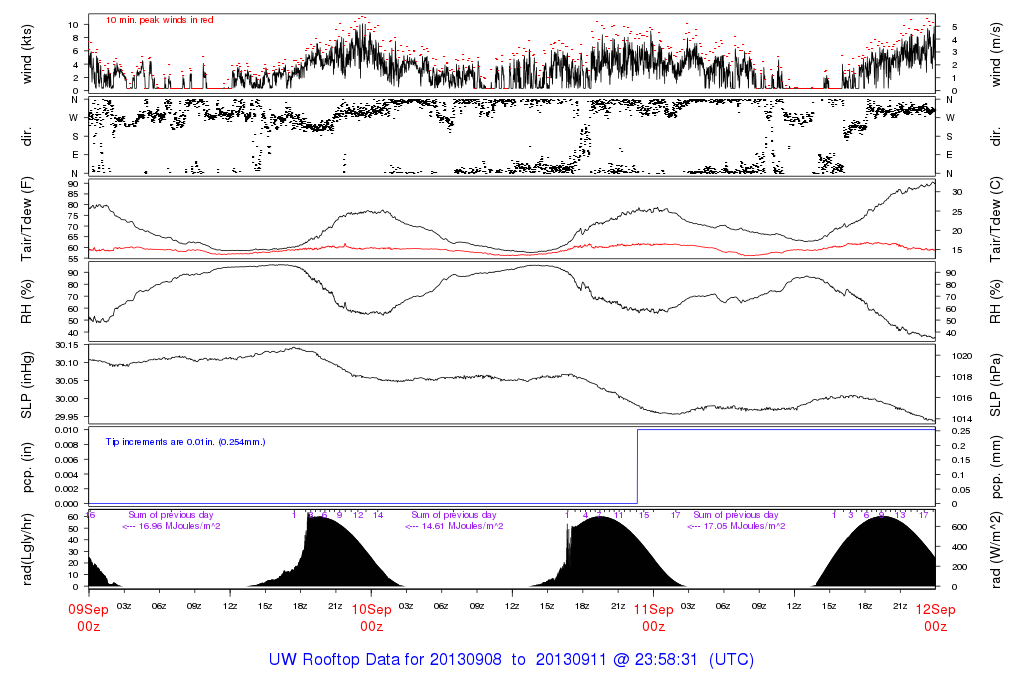The image size is (1024, 700).
Task: Click the "600" W/m^2 tick label
Action: pos(959,527)
